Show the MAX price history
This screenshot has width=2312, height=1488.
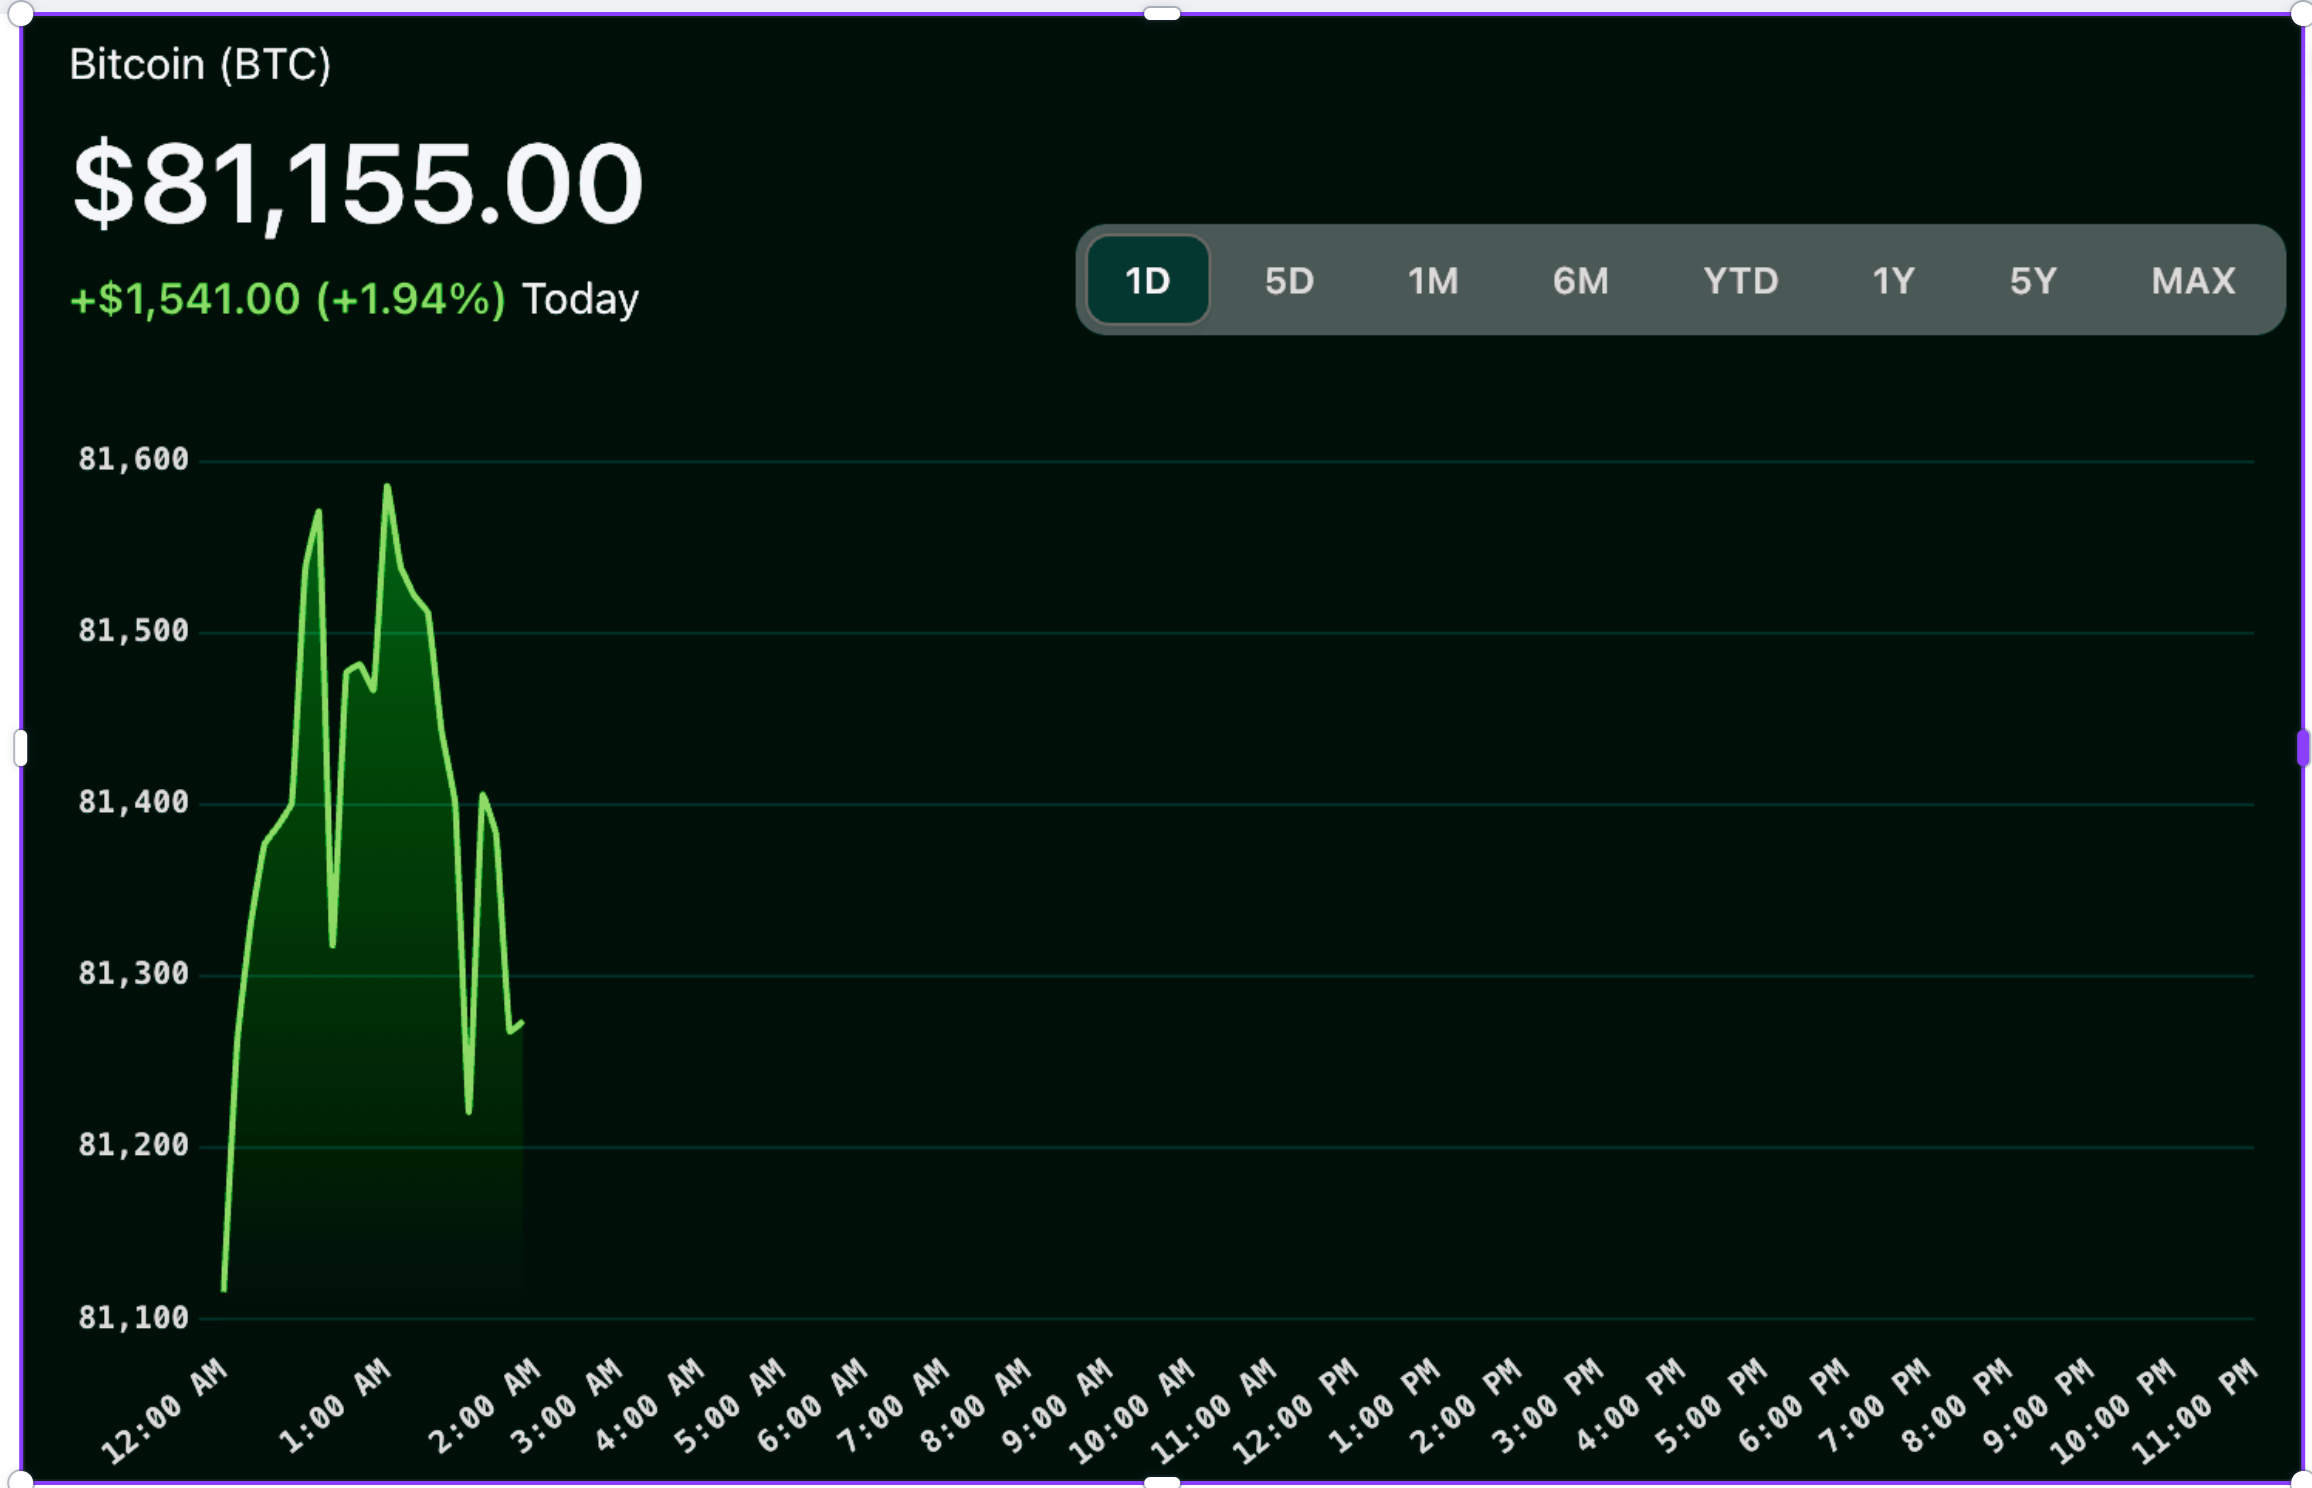[2193, 281]
